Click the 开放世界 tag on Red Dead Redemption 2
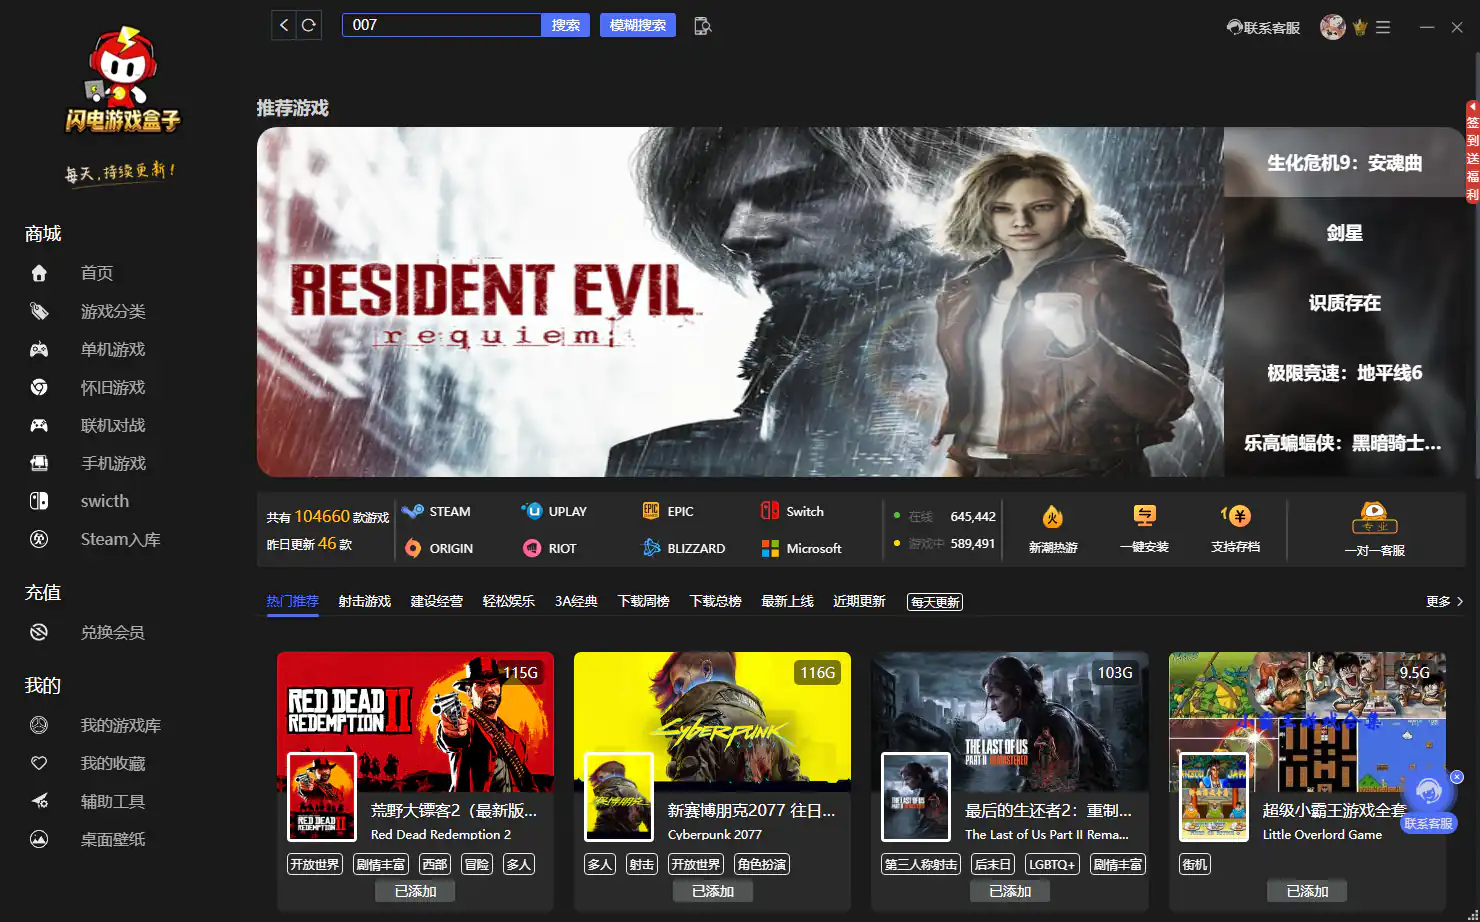This screenshot has height=922, width=1480. (x=315, y=864)
